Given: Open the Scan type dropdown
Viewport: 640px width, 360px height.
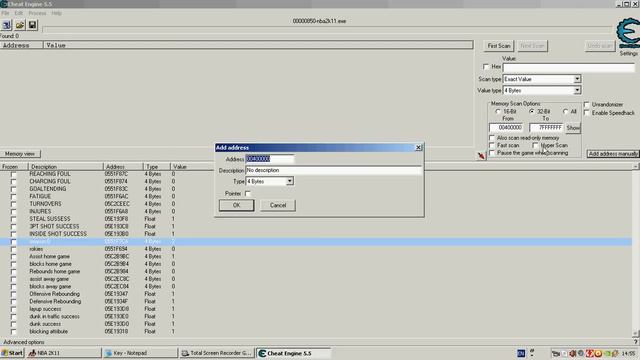Looking at the screenshot, I should 577,79.
